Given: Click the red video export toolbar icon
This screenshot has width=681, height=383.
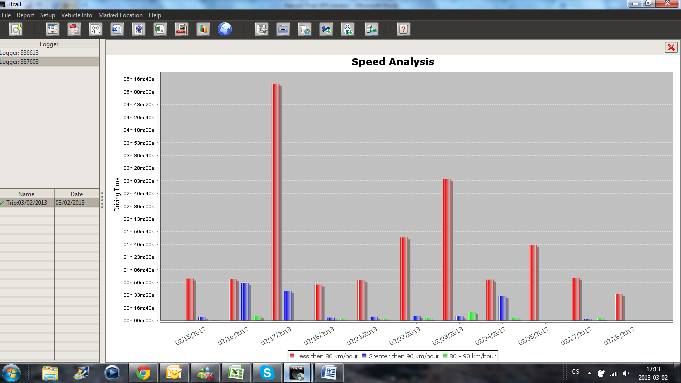Looking at the screenshot, I should point(181,29).
